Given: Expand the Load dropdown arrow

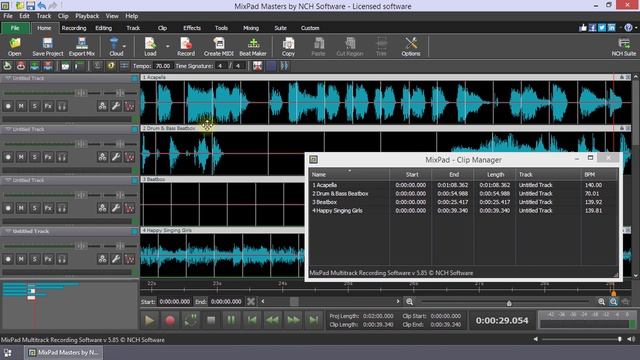Looking at the screenshot, I should pos(167,47).
